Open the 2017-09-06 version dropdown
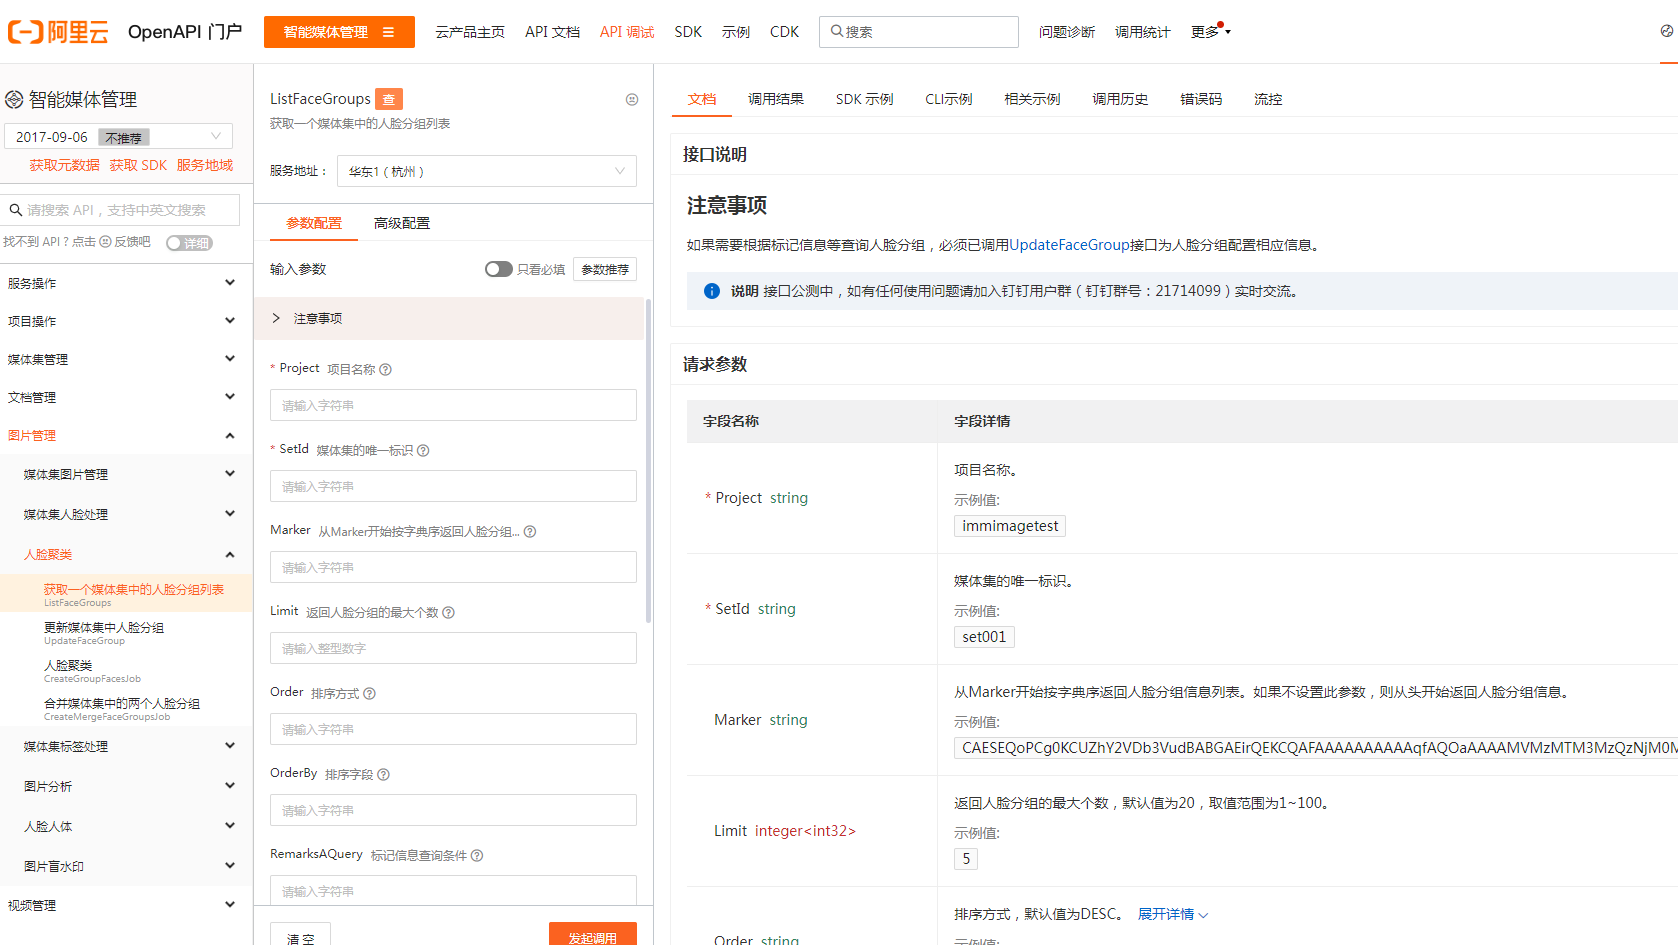This screenshot has width=1678, height=945. click(x=118, y=136)
